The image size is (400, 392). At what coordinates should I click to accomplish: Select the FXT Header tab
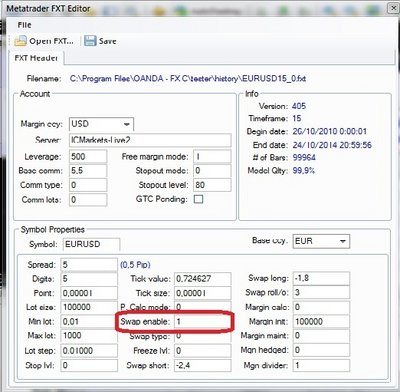(36, 58)
